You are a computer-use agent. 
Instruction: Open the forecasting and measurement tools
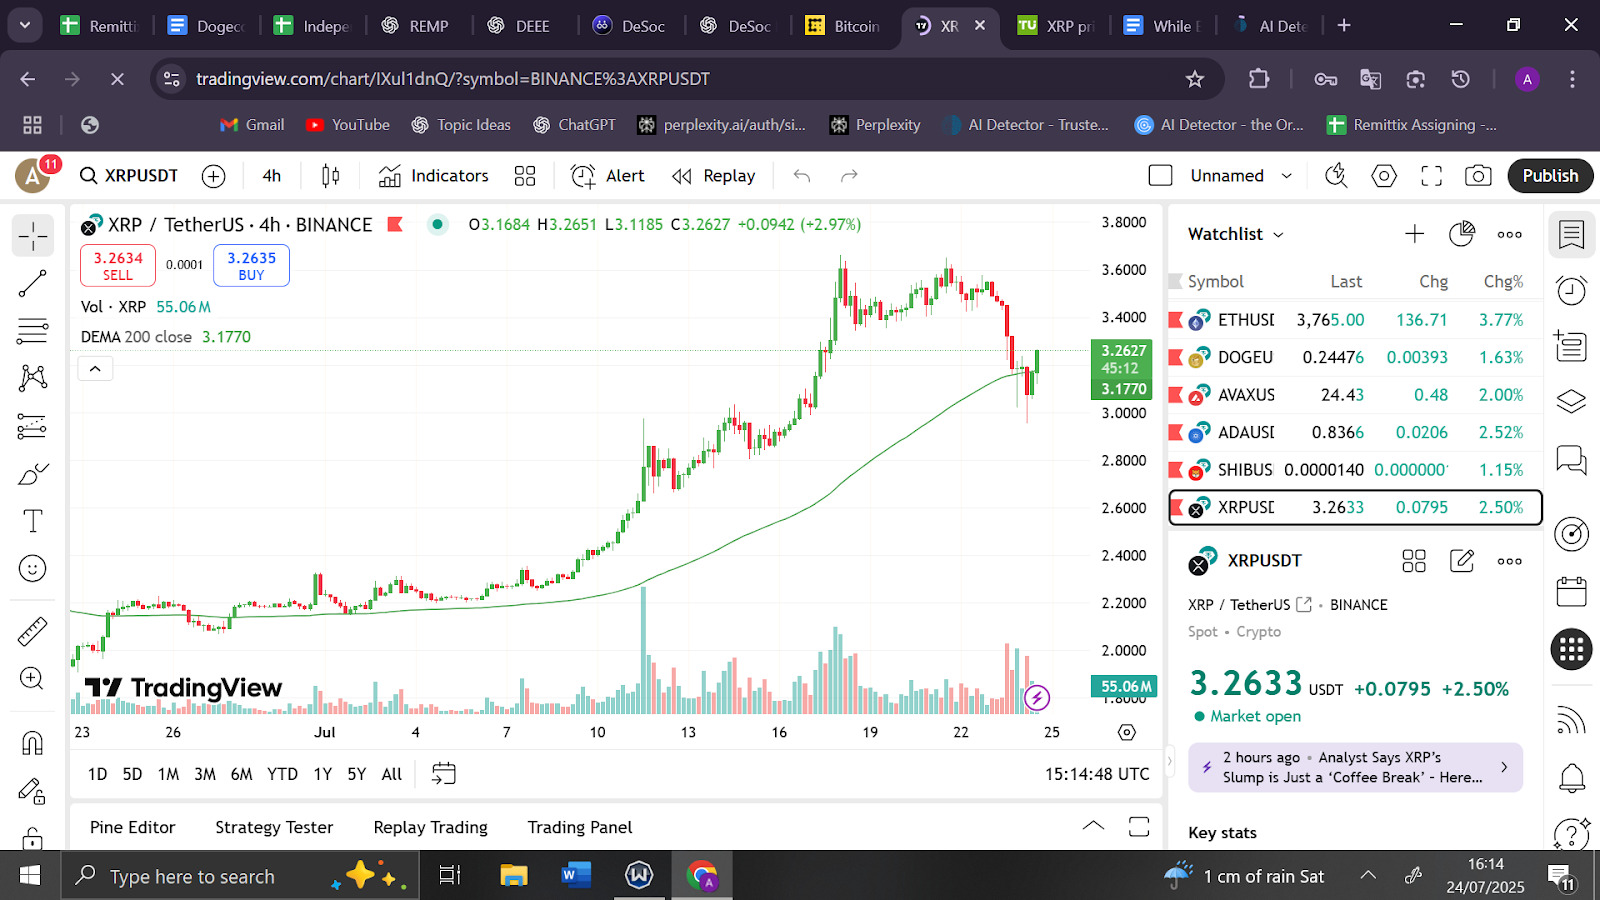(33, 426)
